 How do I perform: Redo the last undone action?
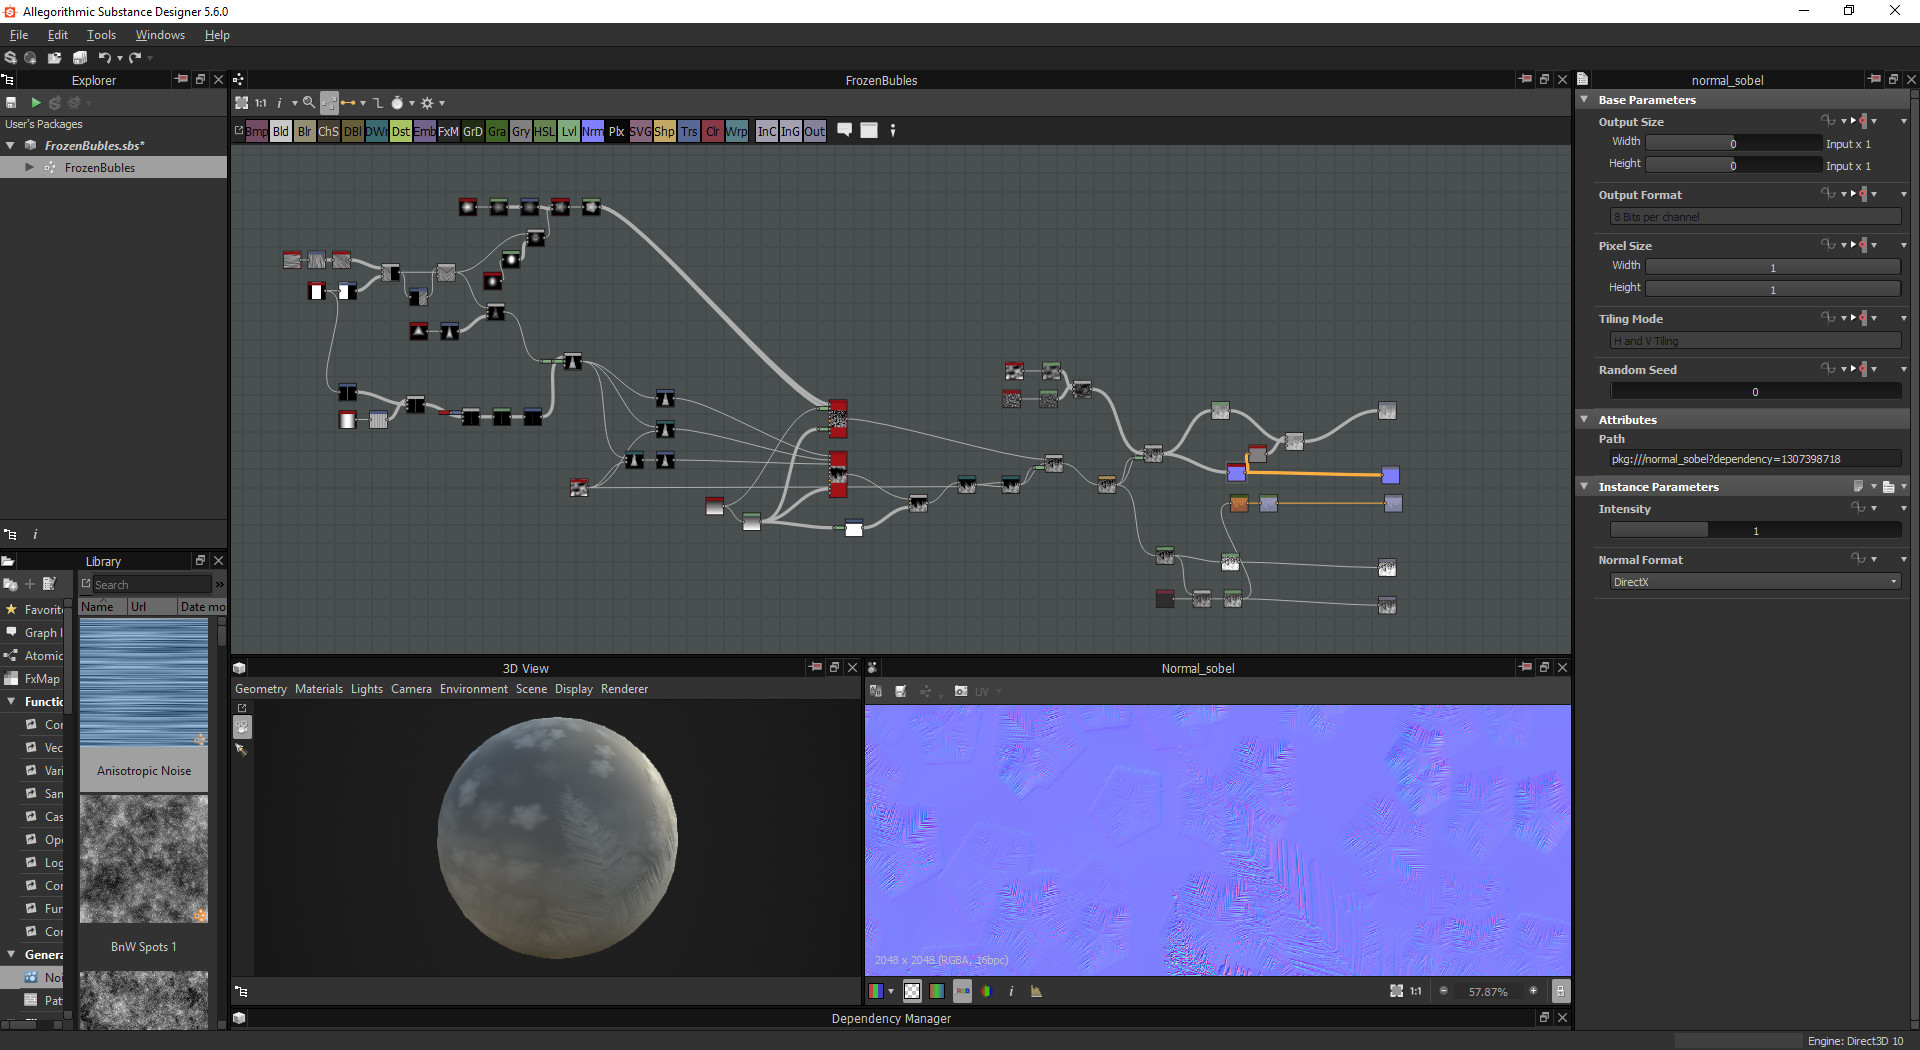135,58
